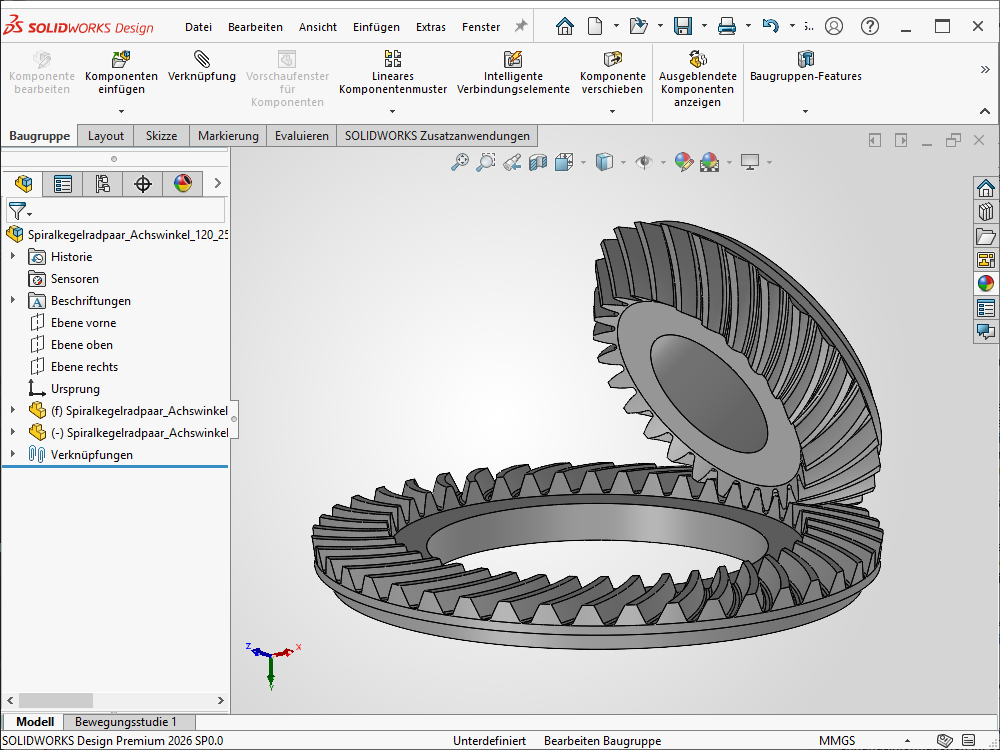Image resolution: width=1000 pixels, height=750 pixels.
Task: Expand the Historie tree node
Action: pos(13,257)
